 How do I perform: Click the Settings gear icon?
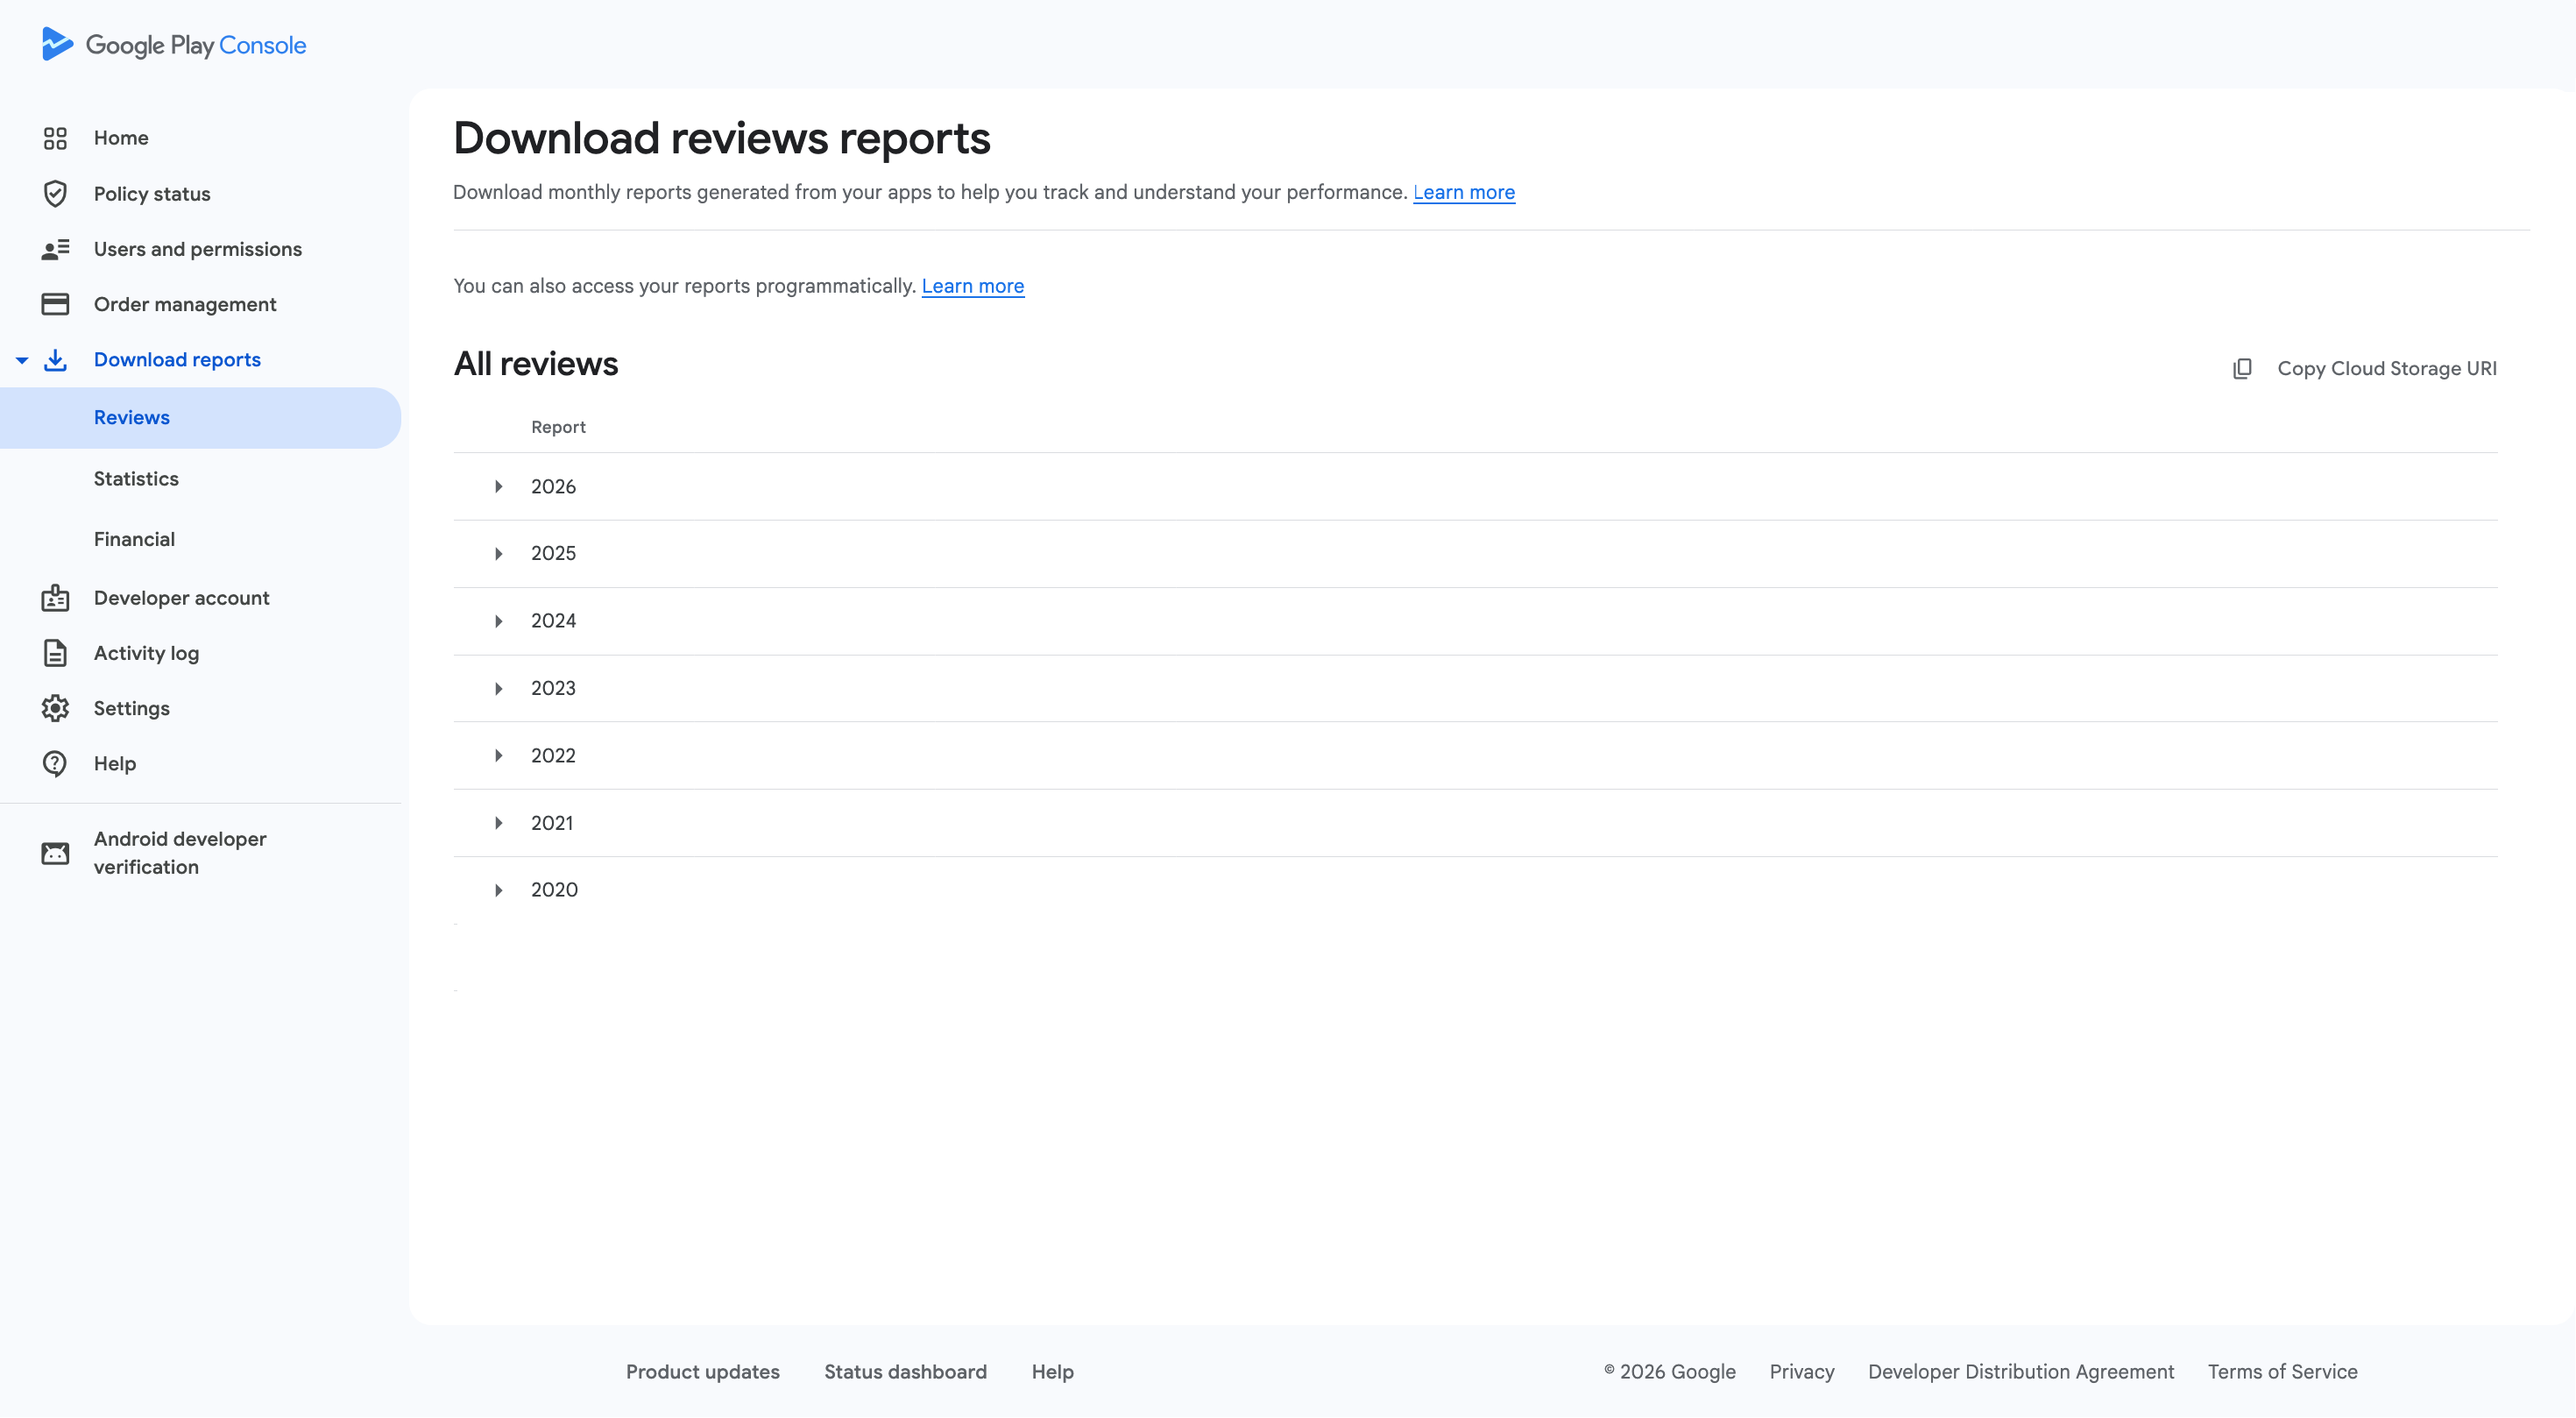coord(55,708)
